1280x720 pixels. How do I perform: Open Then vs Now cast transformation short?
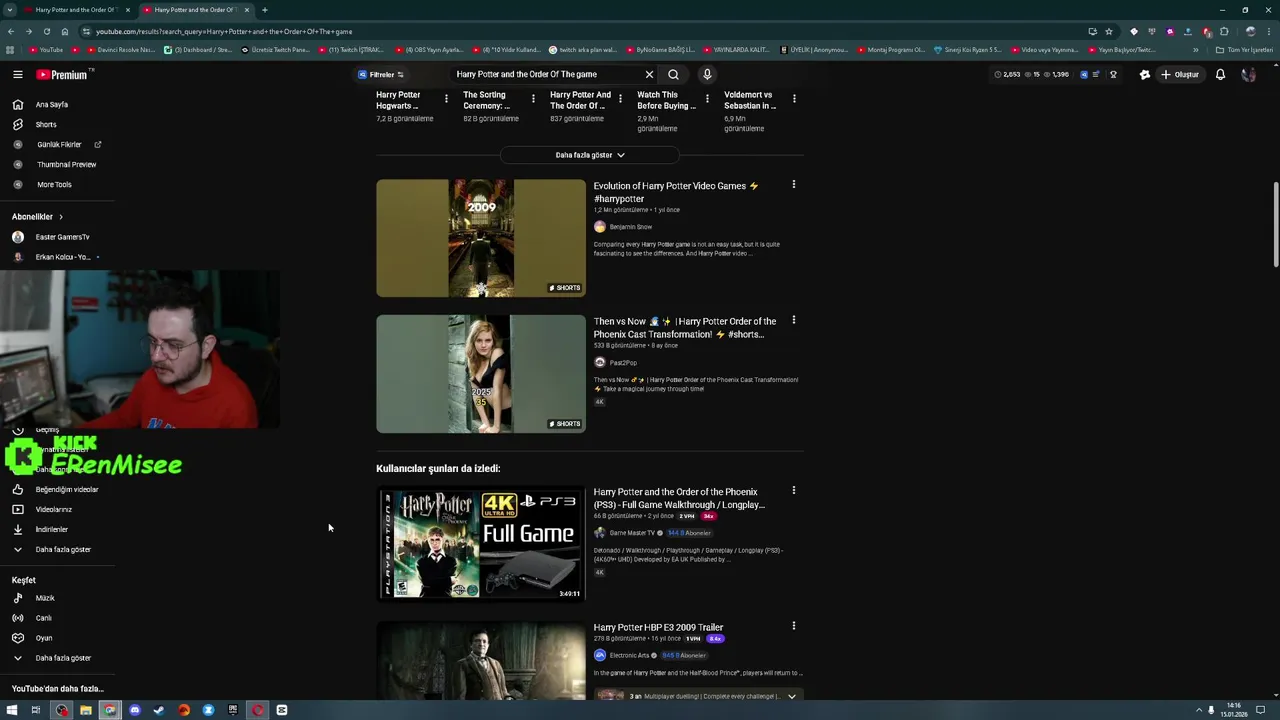[685, 328]
